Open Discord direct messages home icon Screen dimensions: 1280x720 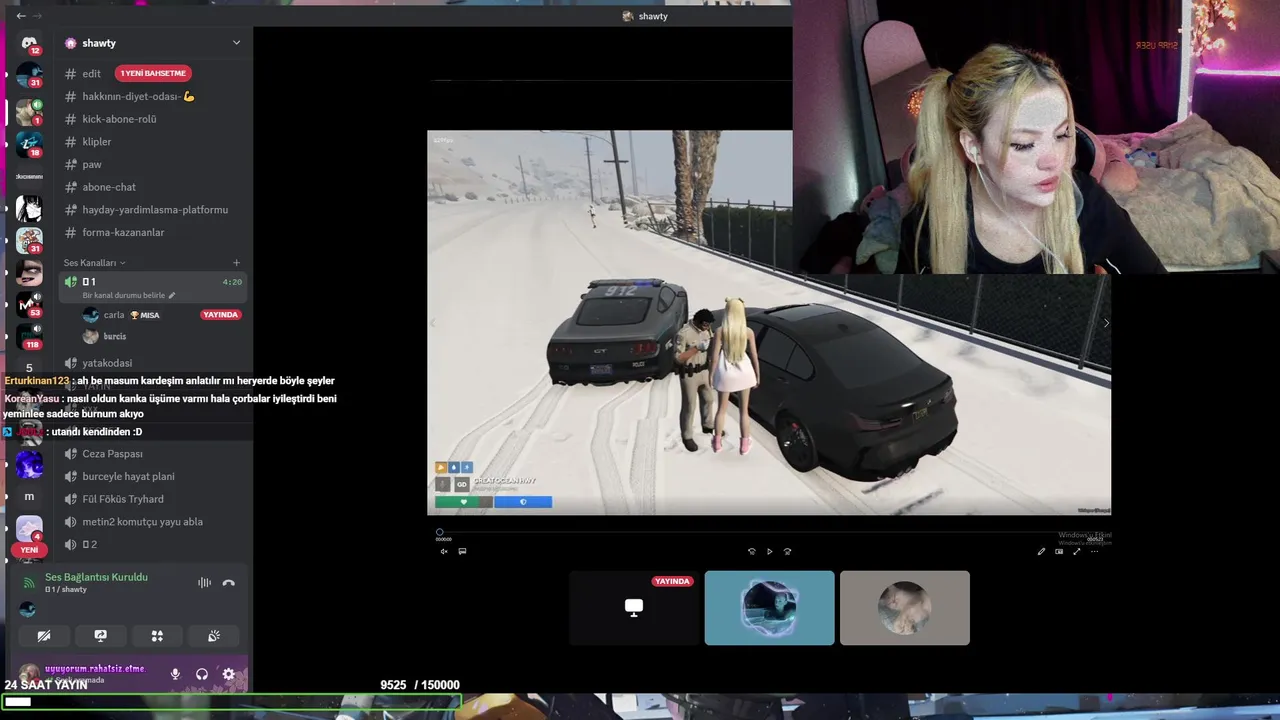tap(29, 43)
